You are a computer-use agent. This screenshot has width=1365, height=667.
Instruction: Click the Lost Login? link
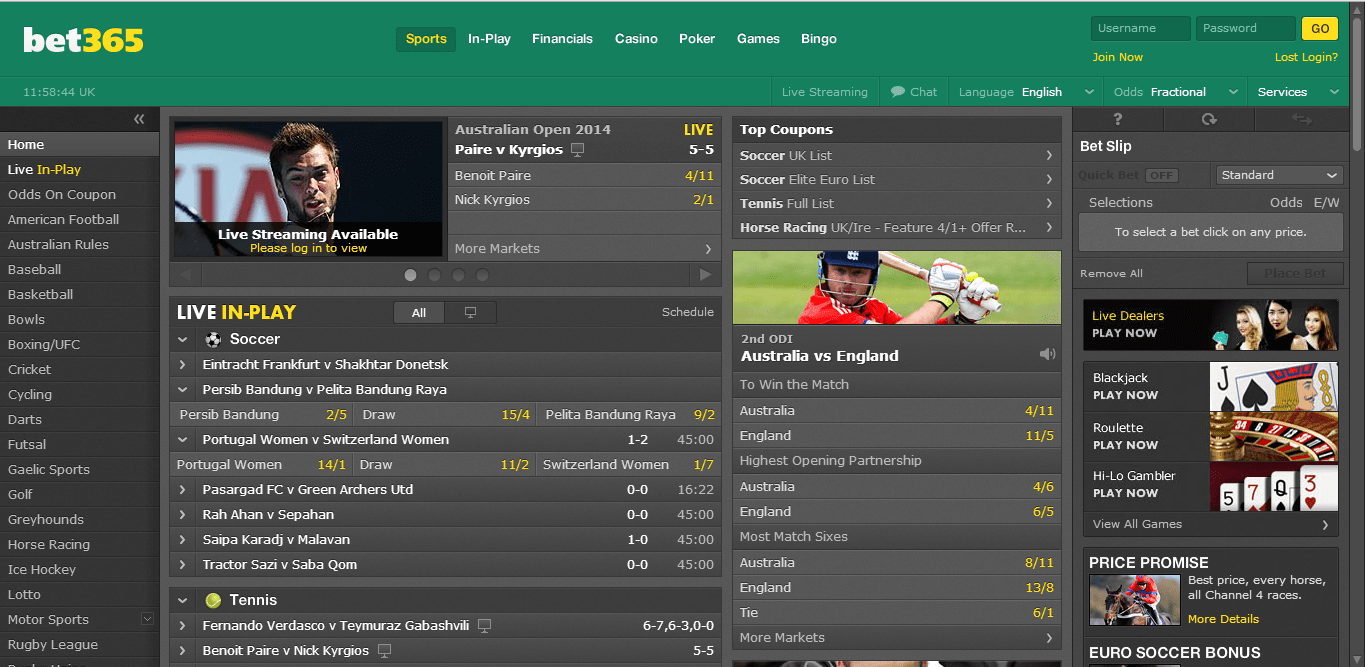pos(1306,57)
